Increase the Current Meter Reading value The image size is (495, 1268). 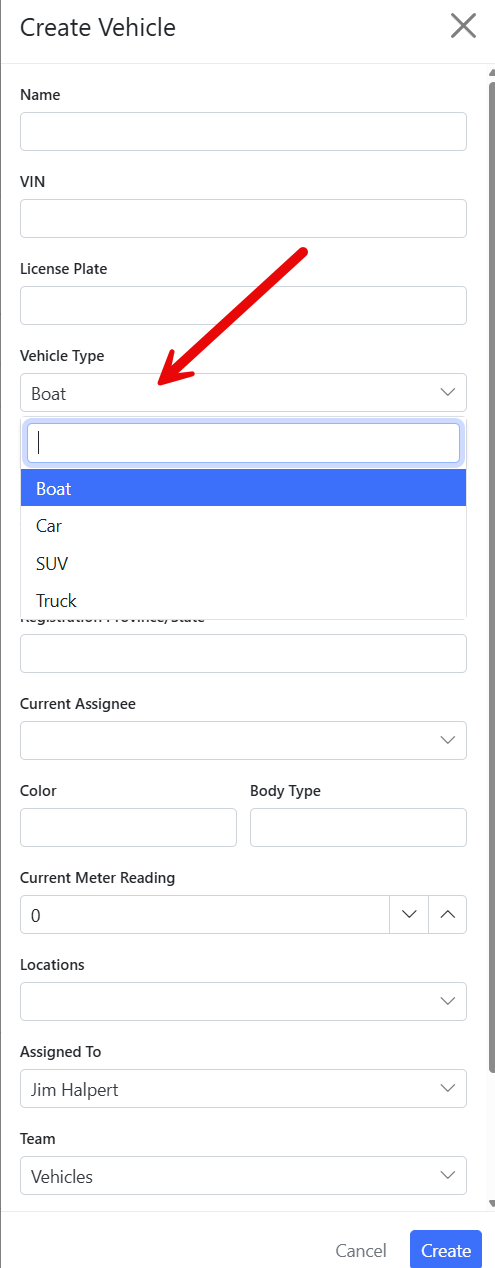coord(447,914)
